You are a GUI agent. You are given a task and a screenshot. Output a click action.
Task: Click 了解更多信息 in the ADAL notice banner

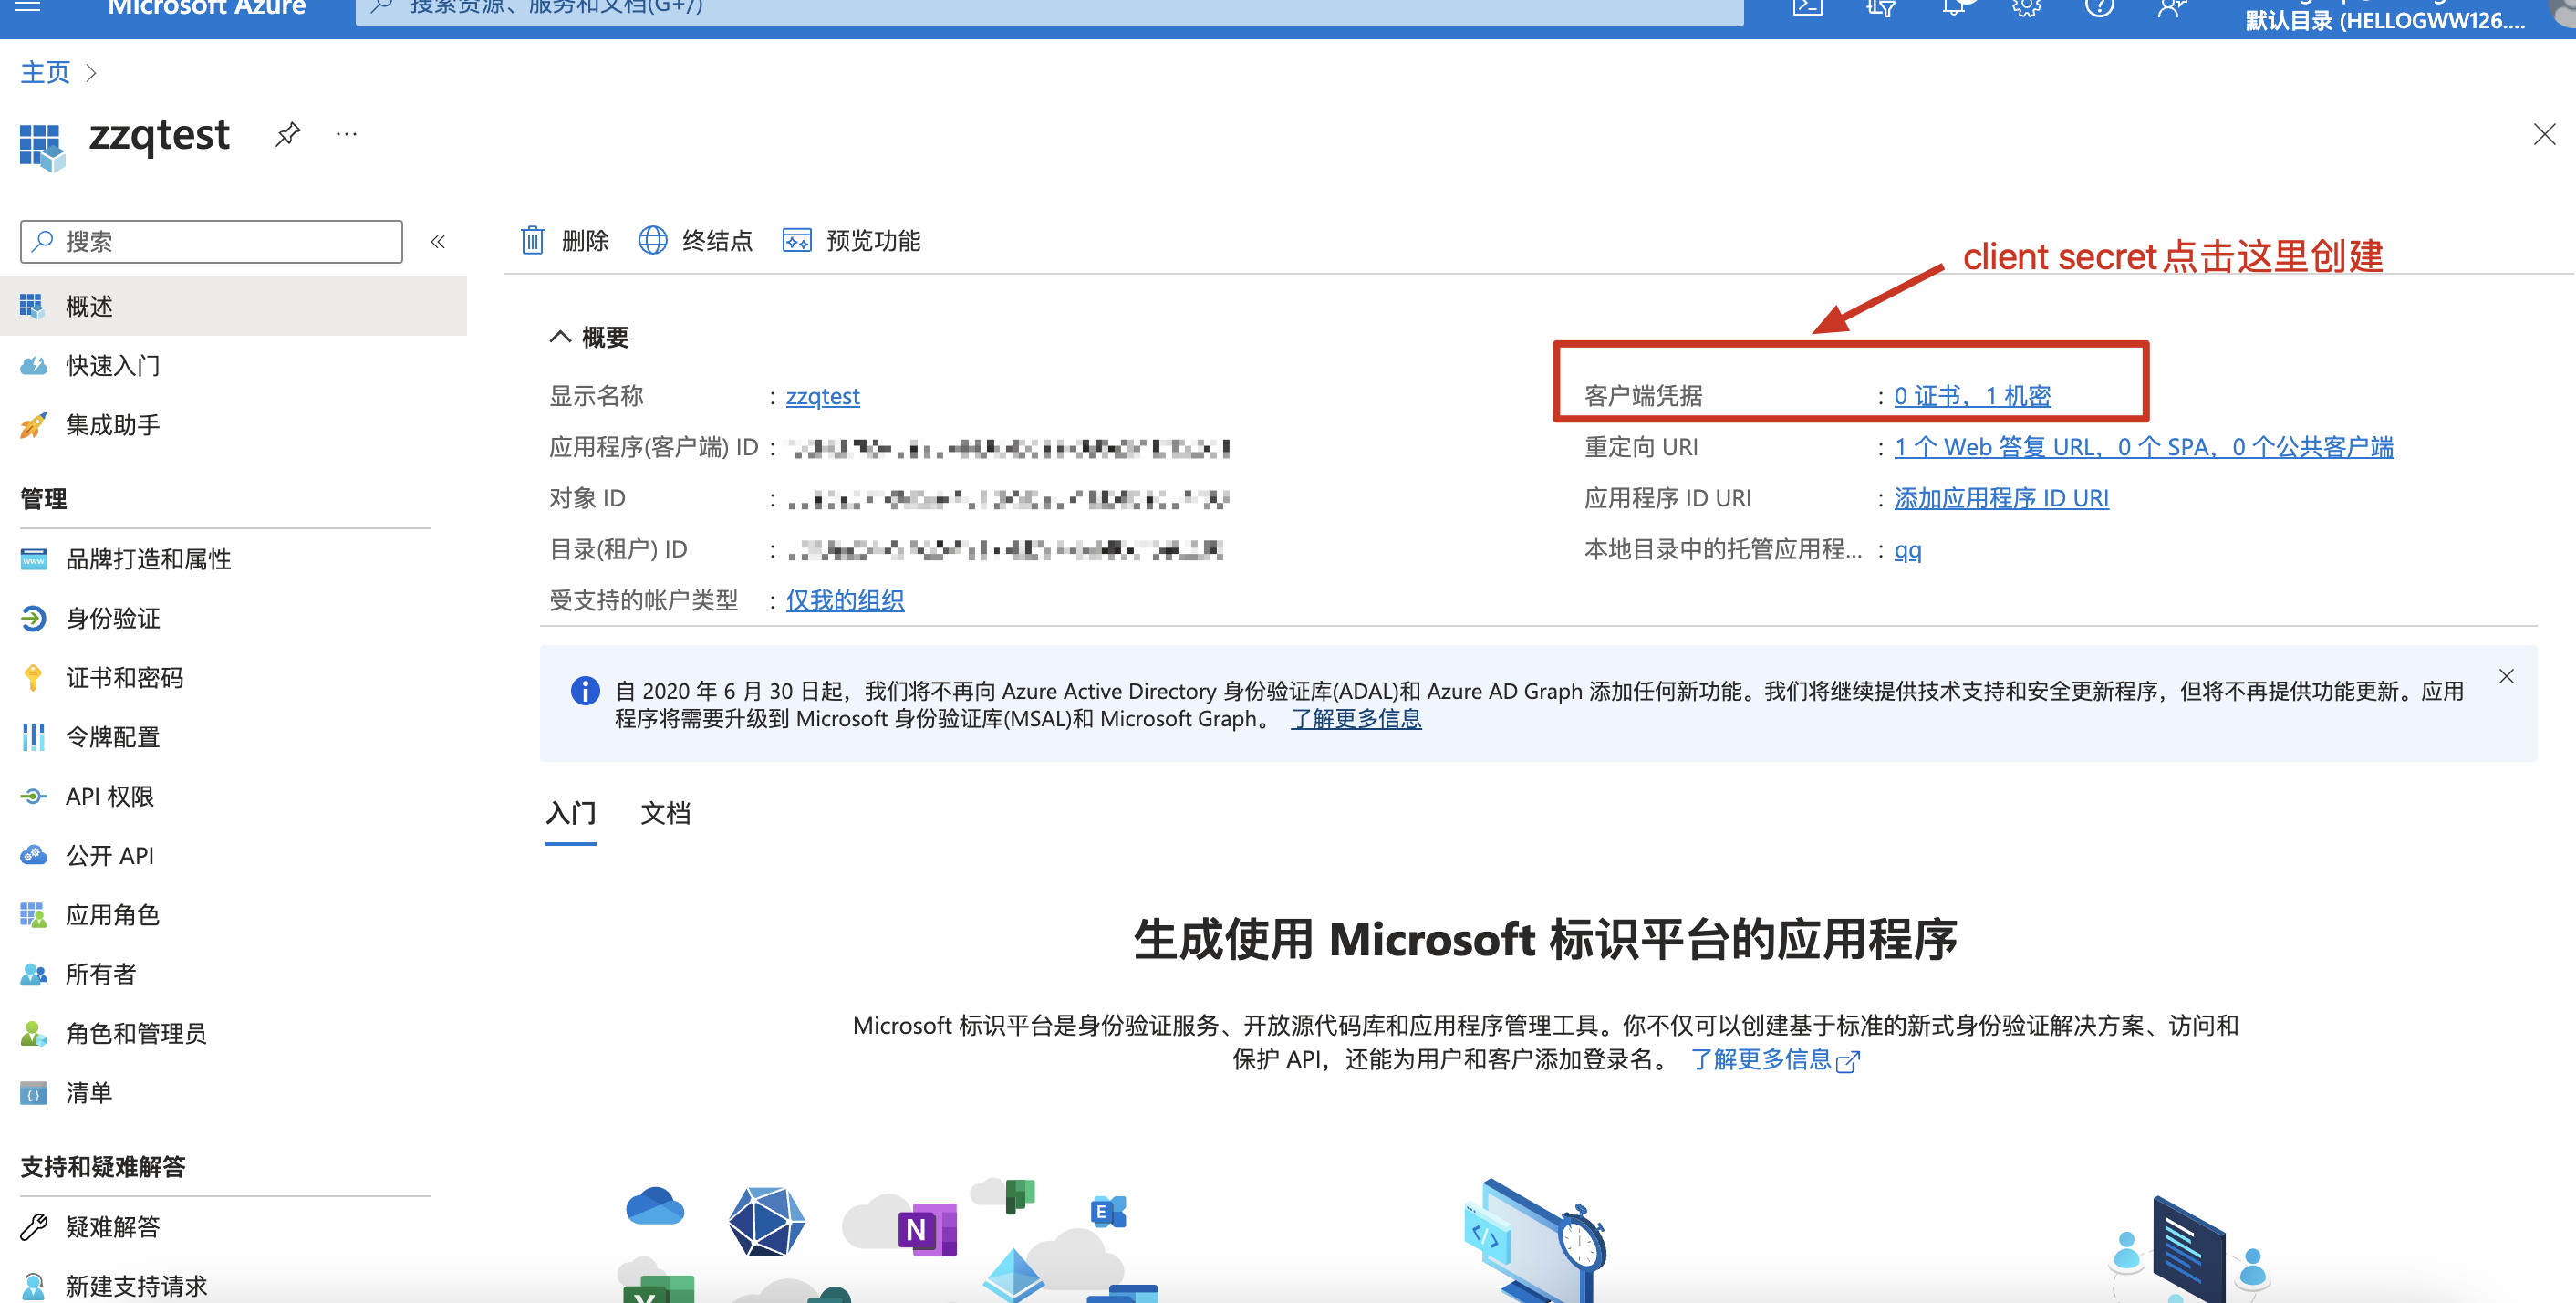pos(1356,718)
